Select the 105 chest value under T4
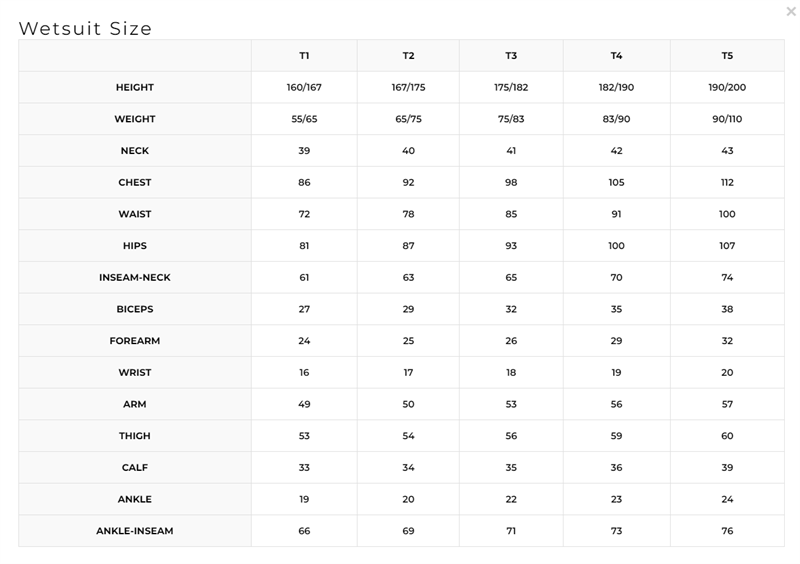 click(x=616, y=182)
